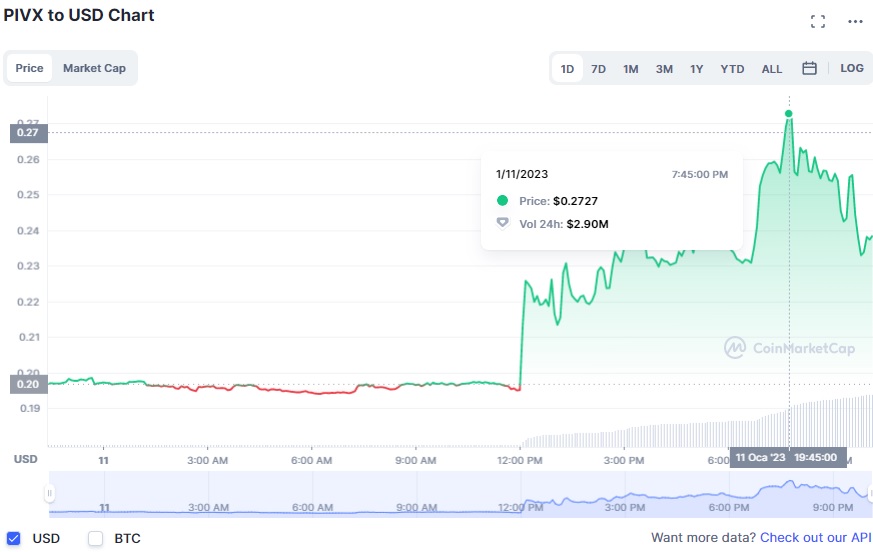Click the green peak price marker dot

tap(788, 114)
